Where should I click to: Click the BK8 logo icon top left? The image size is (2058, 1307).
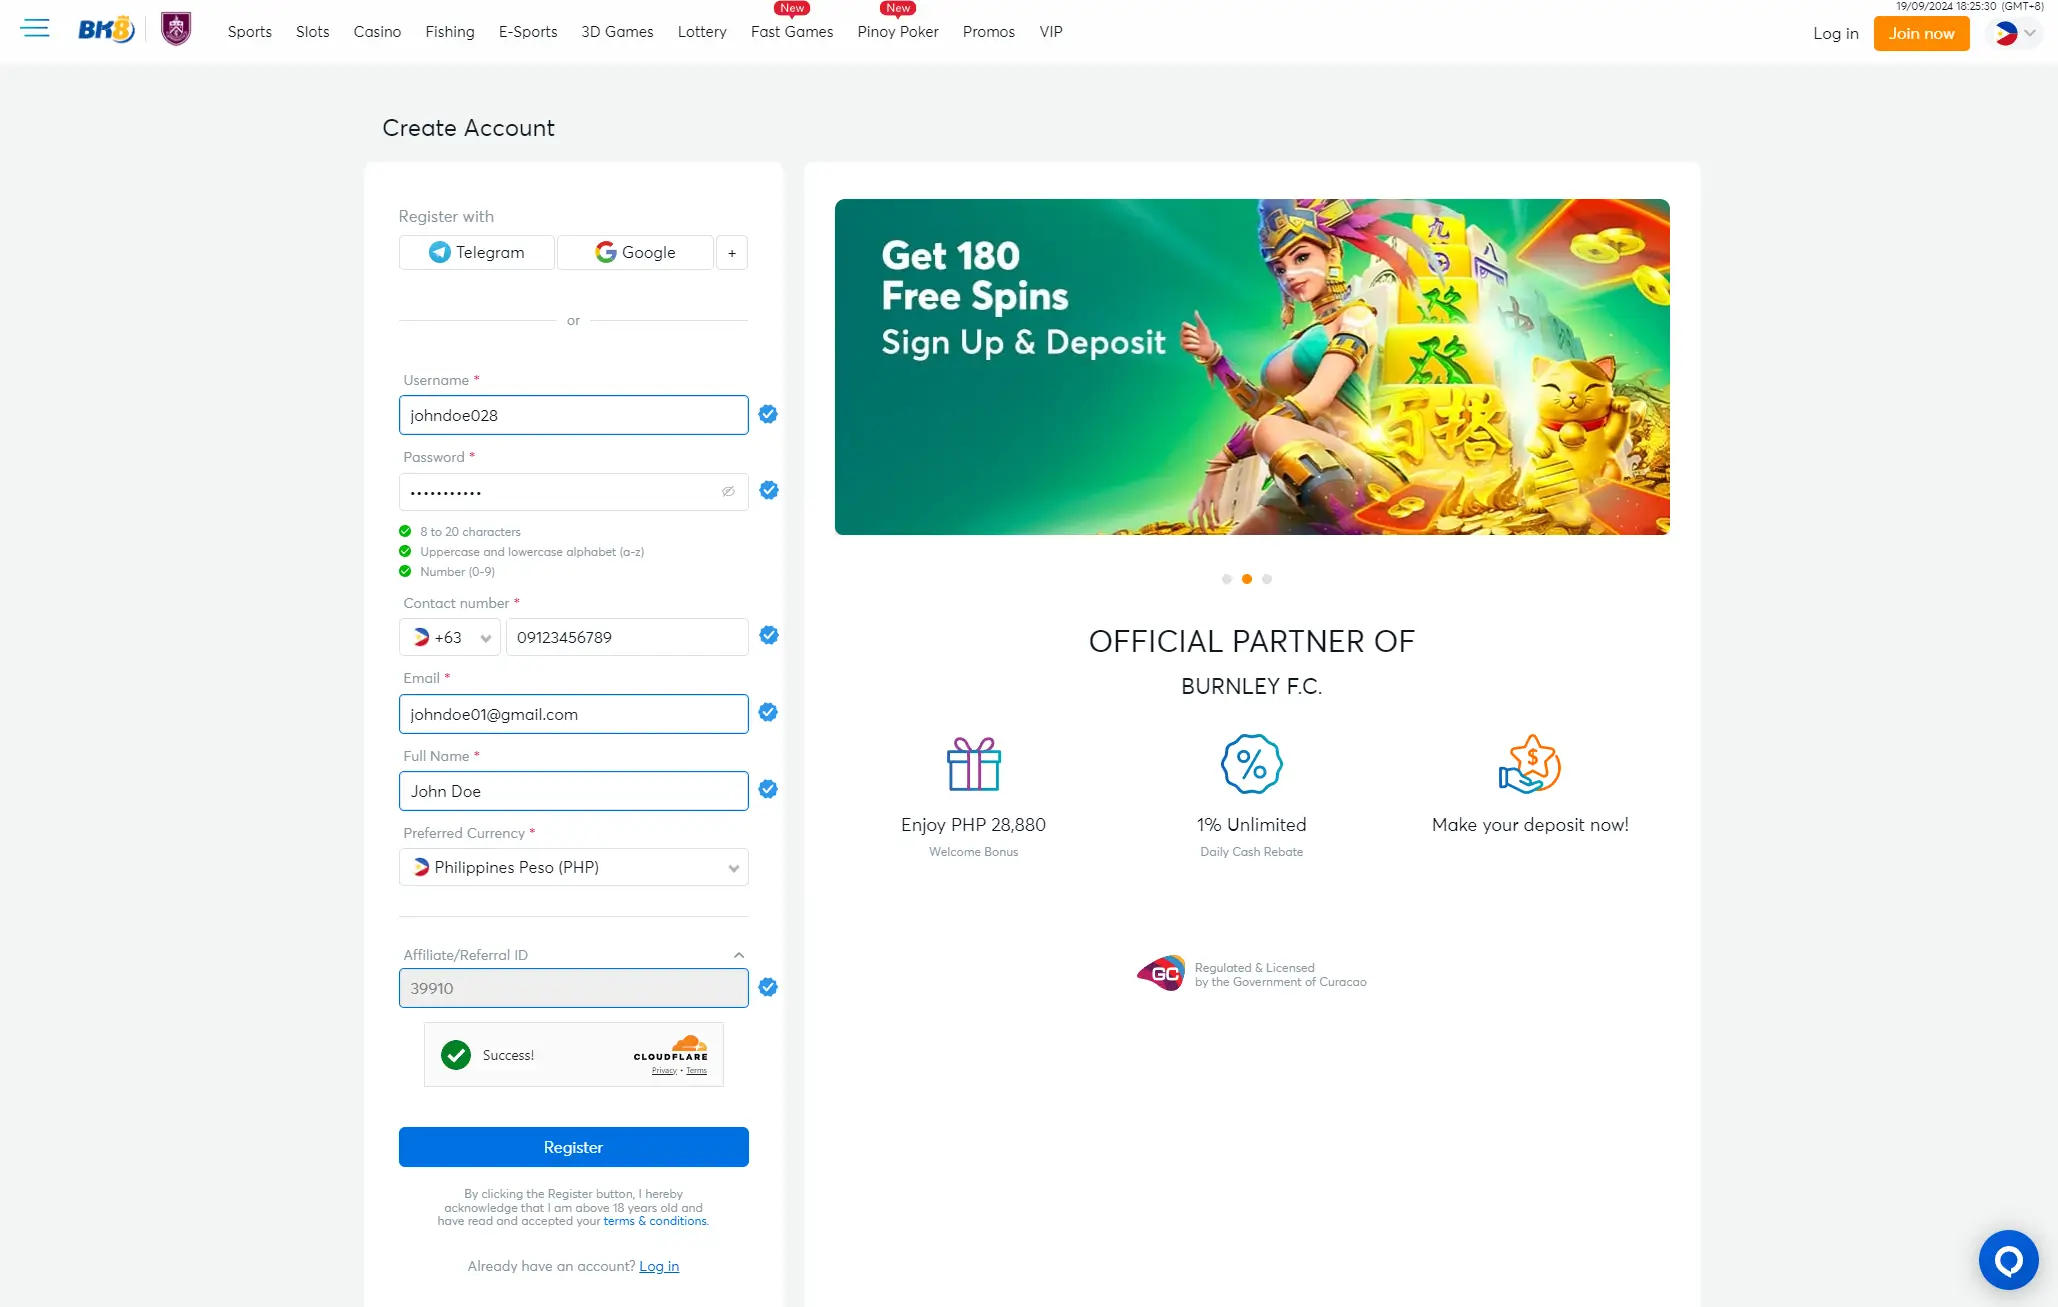pos(105,30)
